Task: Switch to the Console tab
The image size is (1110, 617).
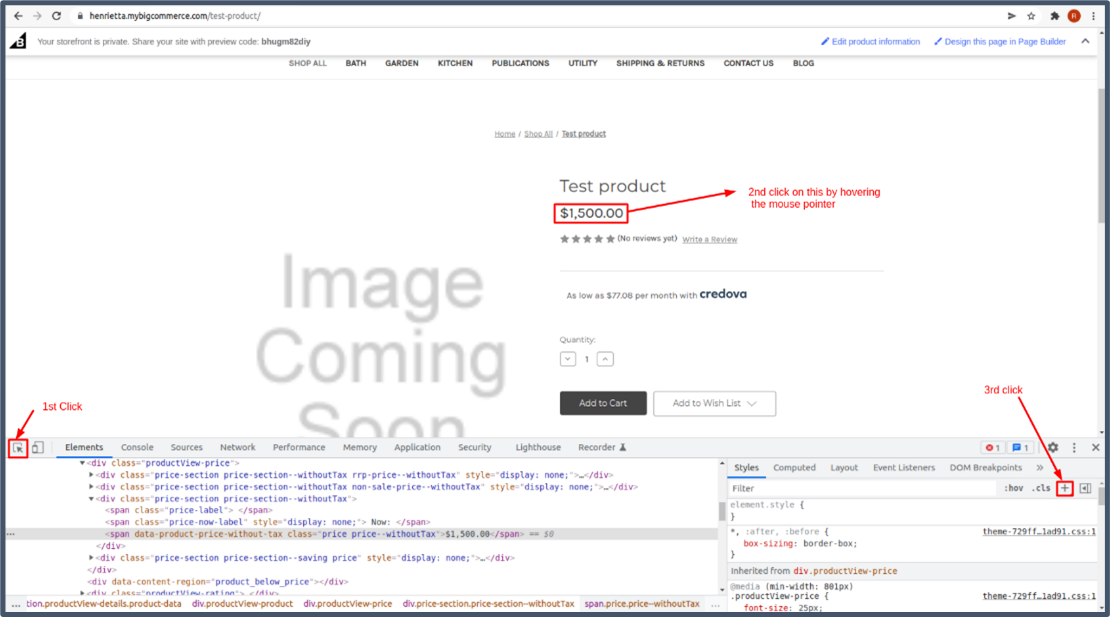Action: tap(137, 448)
